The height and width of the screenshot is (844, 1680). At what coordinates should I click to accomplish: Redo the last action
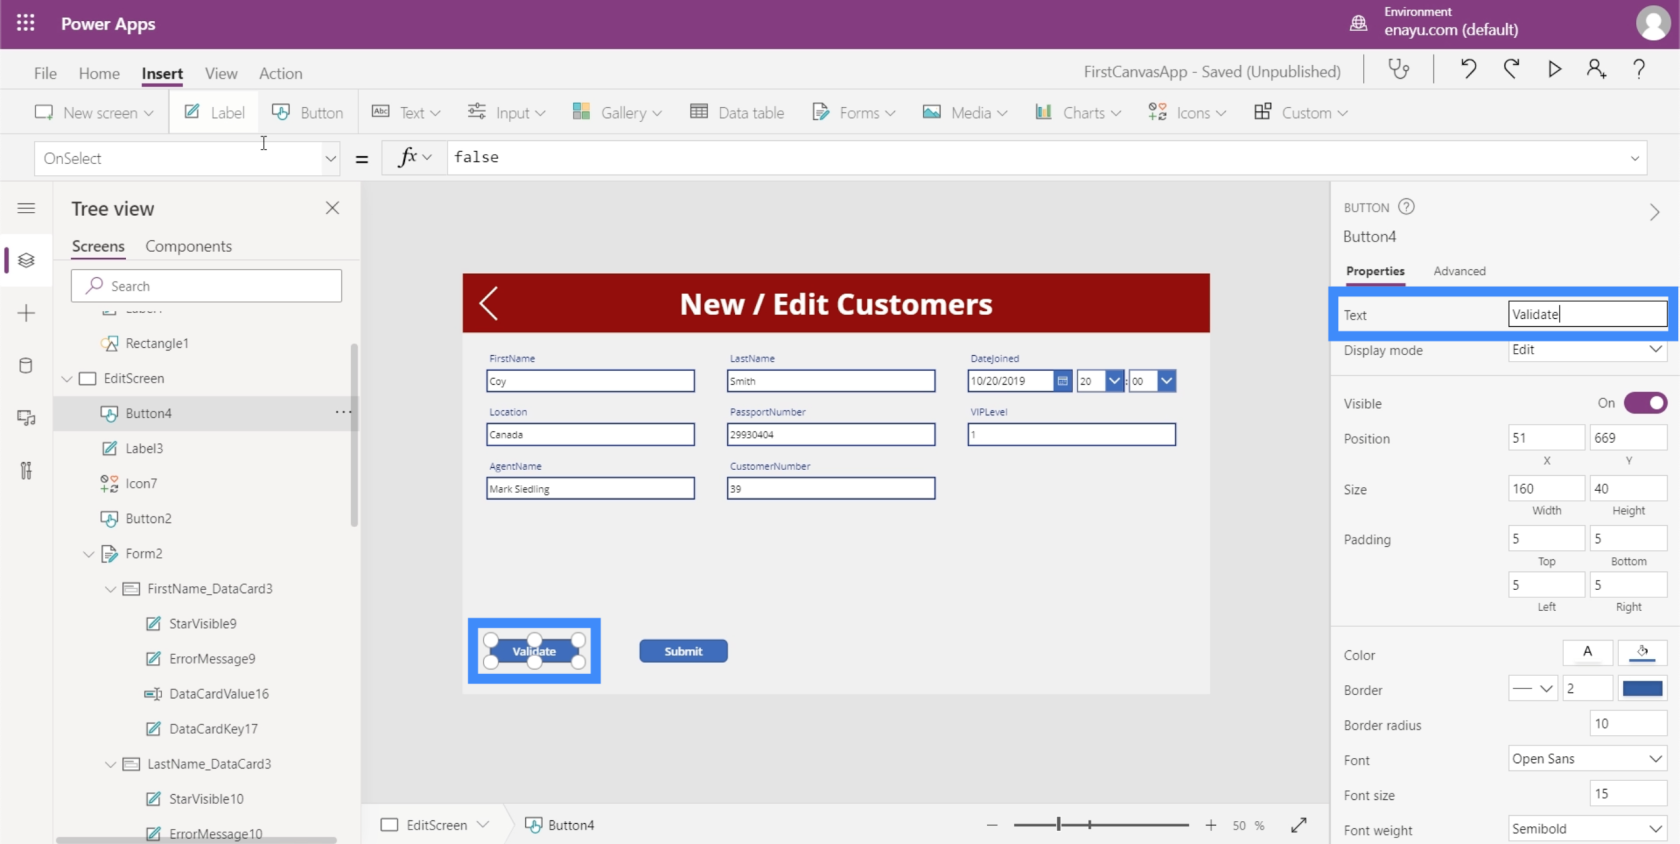(x=1511, y=69)
